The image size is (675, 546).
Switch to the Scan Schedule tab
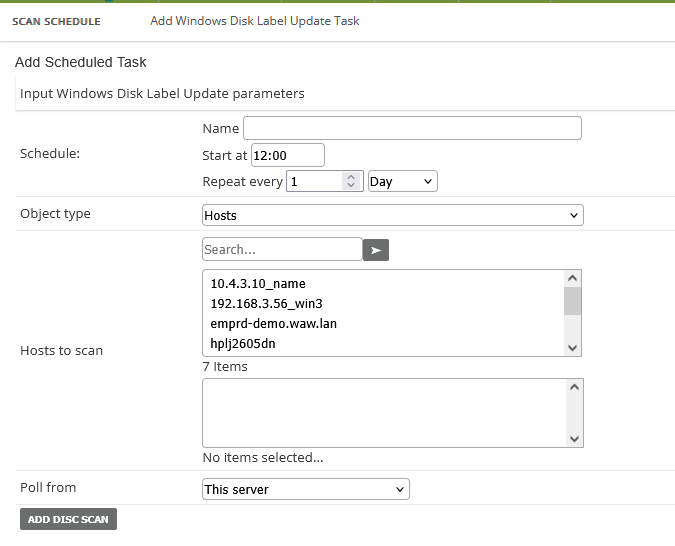56,21
